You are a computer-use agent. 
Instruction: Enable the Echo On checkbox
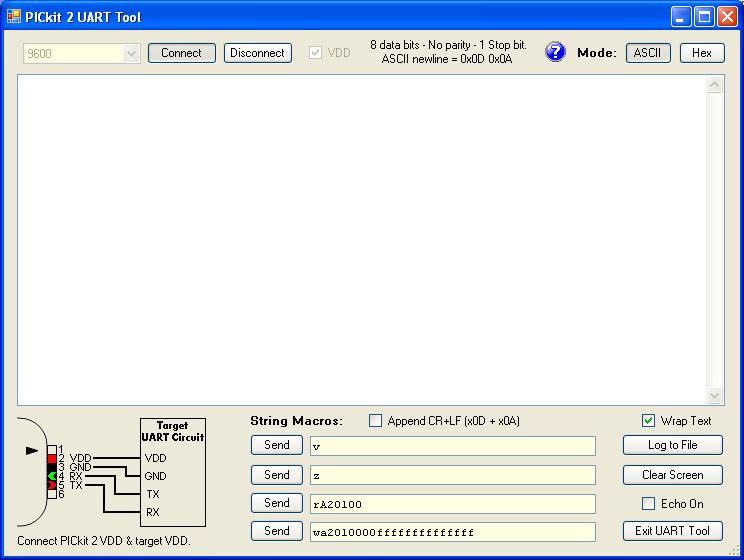(648, 504)
